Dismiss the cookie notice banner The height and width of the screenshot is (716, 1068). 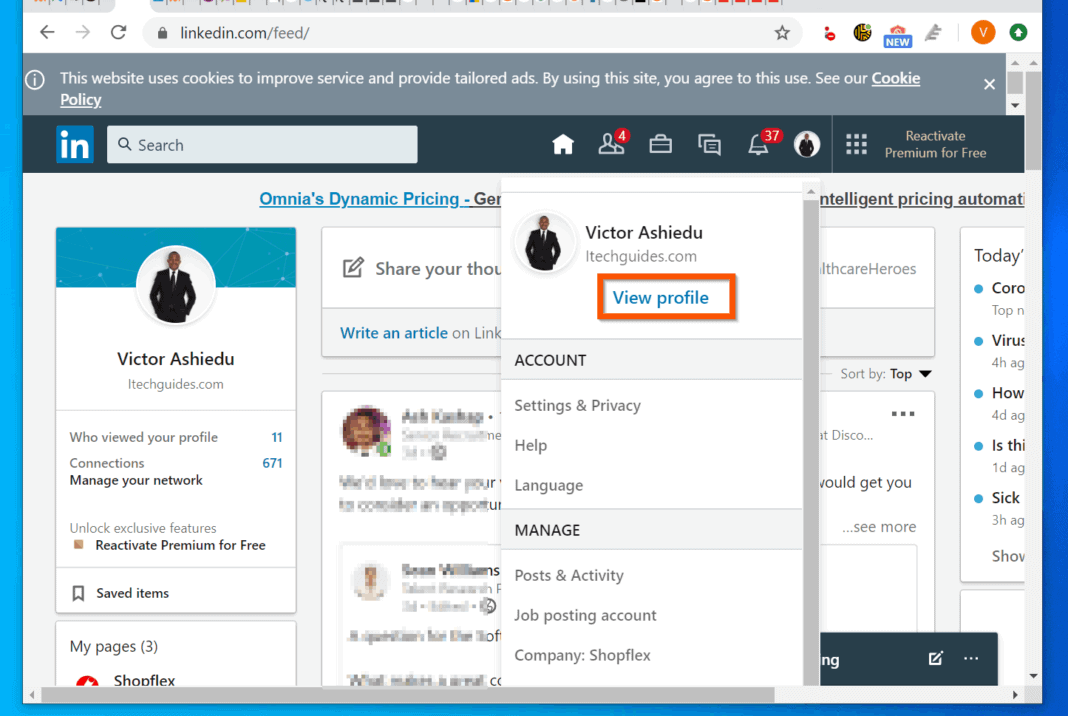tap(989, 84)
